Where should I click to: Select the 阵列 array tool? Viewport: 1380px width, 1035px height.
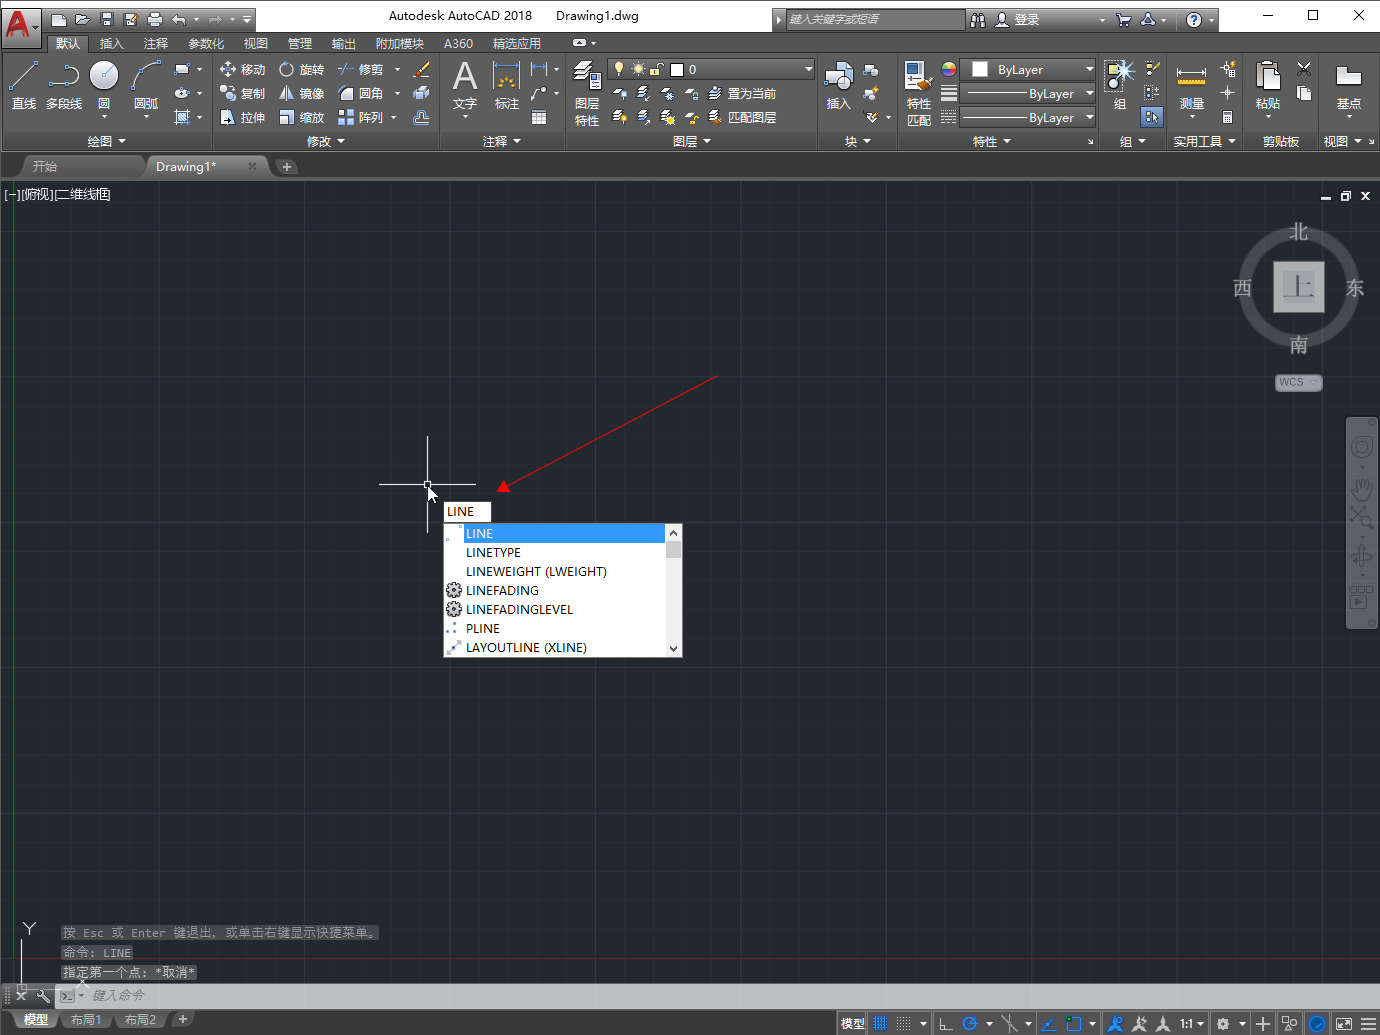point(360,117)
